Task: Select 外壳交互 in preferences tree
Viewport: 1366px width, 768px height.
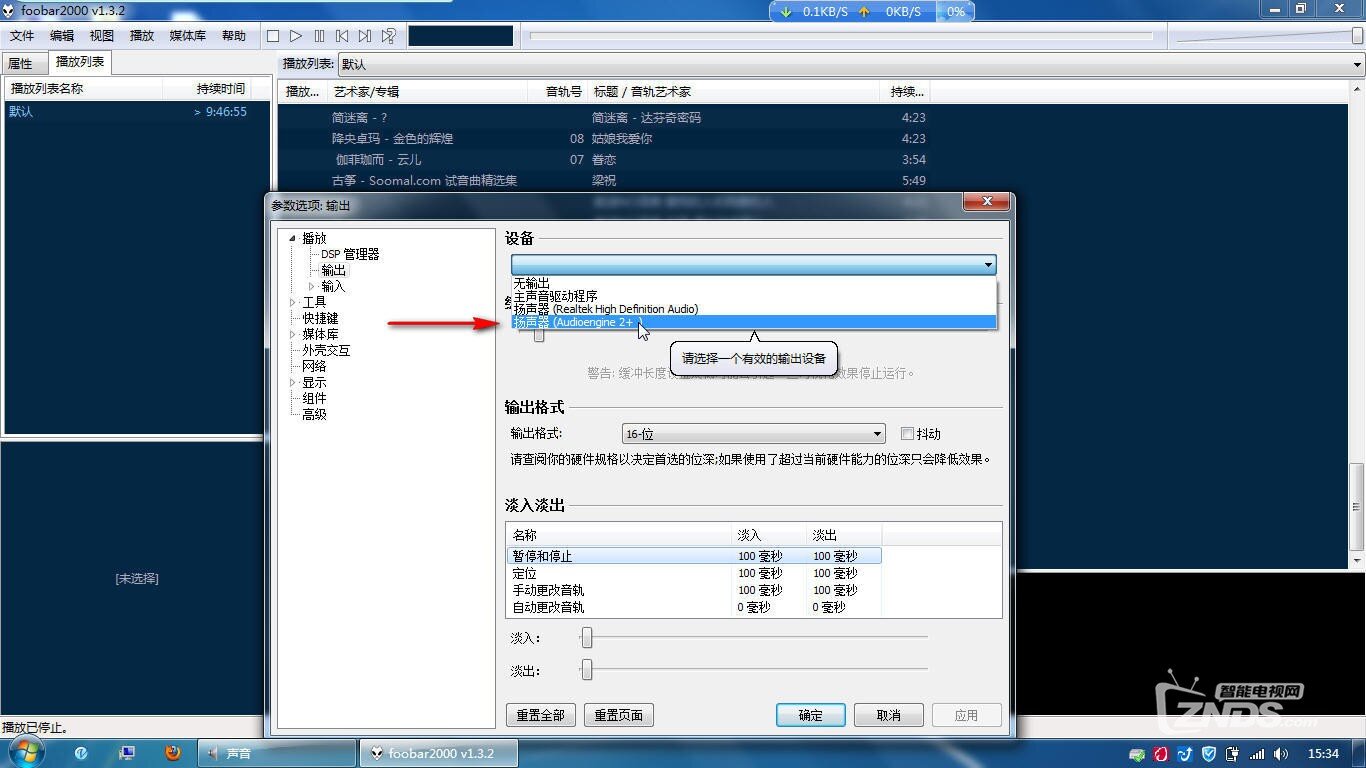Action: 326,350
